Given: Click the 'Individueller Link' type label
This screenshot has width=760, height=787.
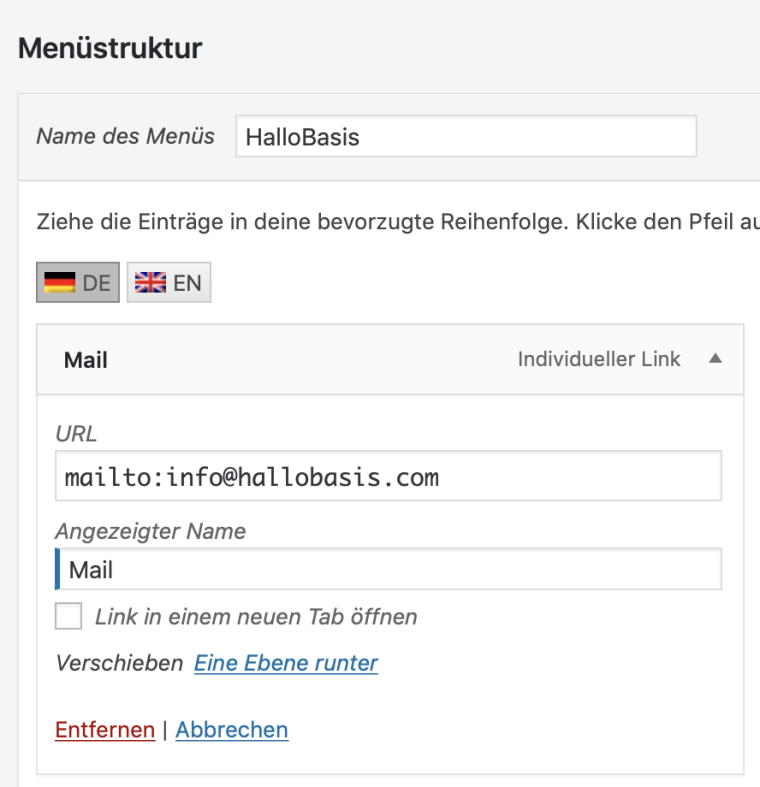Looking at the screenshot, I should tap(599, 359).
